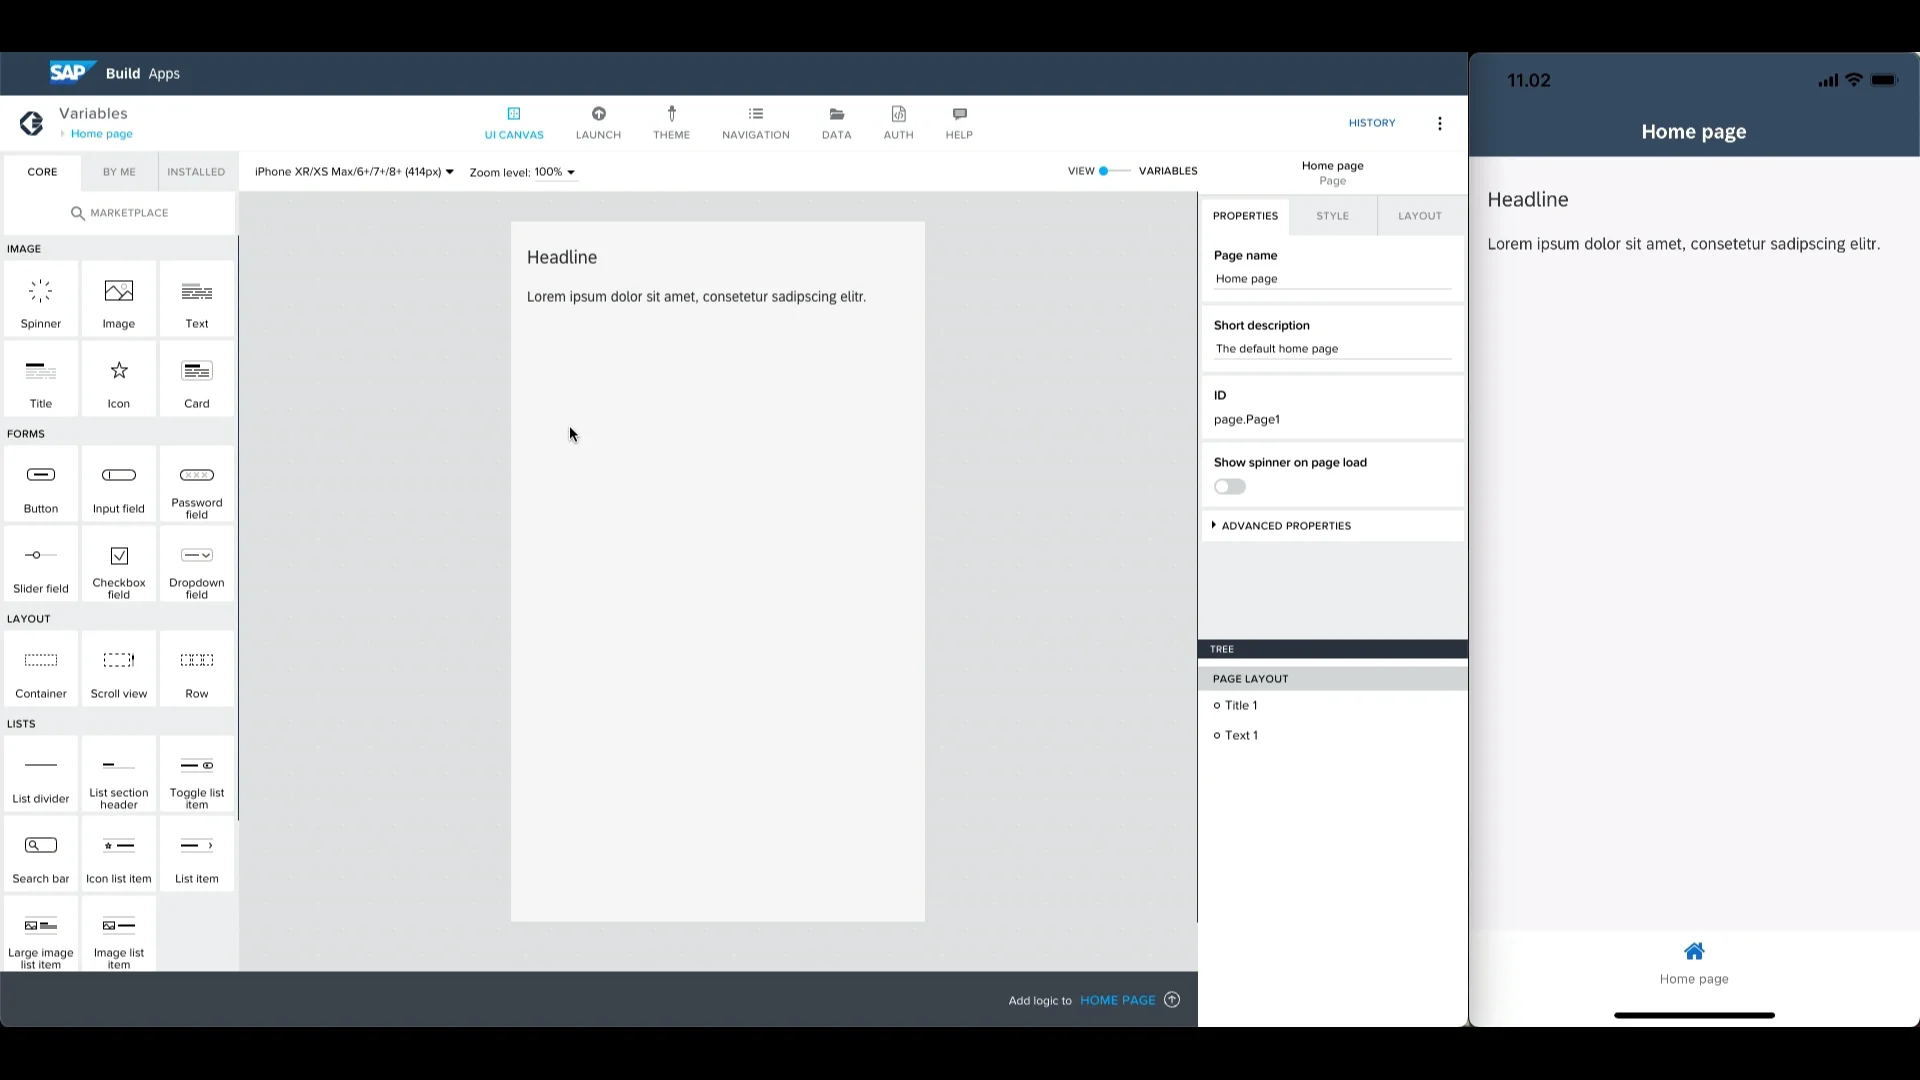Open the Theme editor
Image resolution: width=1920 pixels, height=1080 pixels.
point(671,122)
